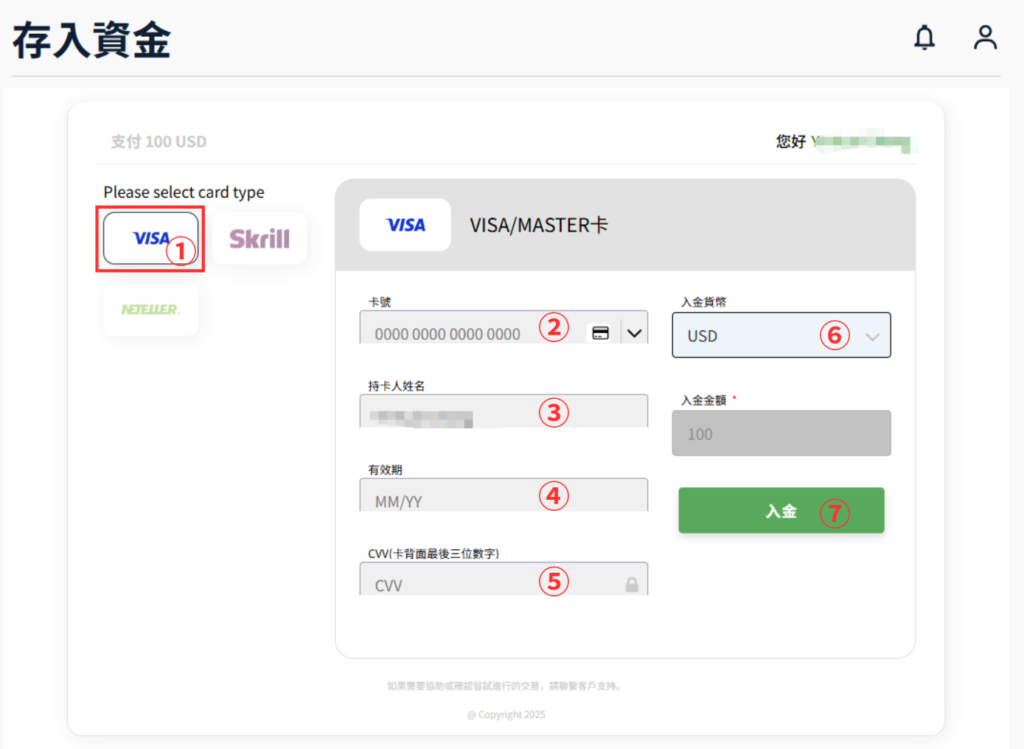This screenshot has width=1024, height=749.
Task: Click the 存入資金 page title
Action: tap(89, 38)
